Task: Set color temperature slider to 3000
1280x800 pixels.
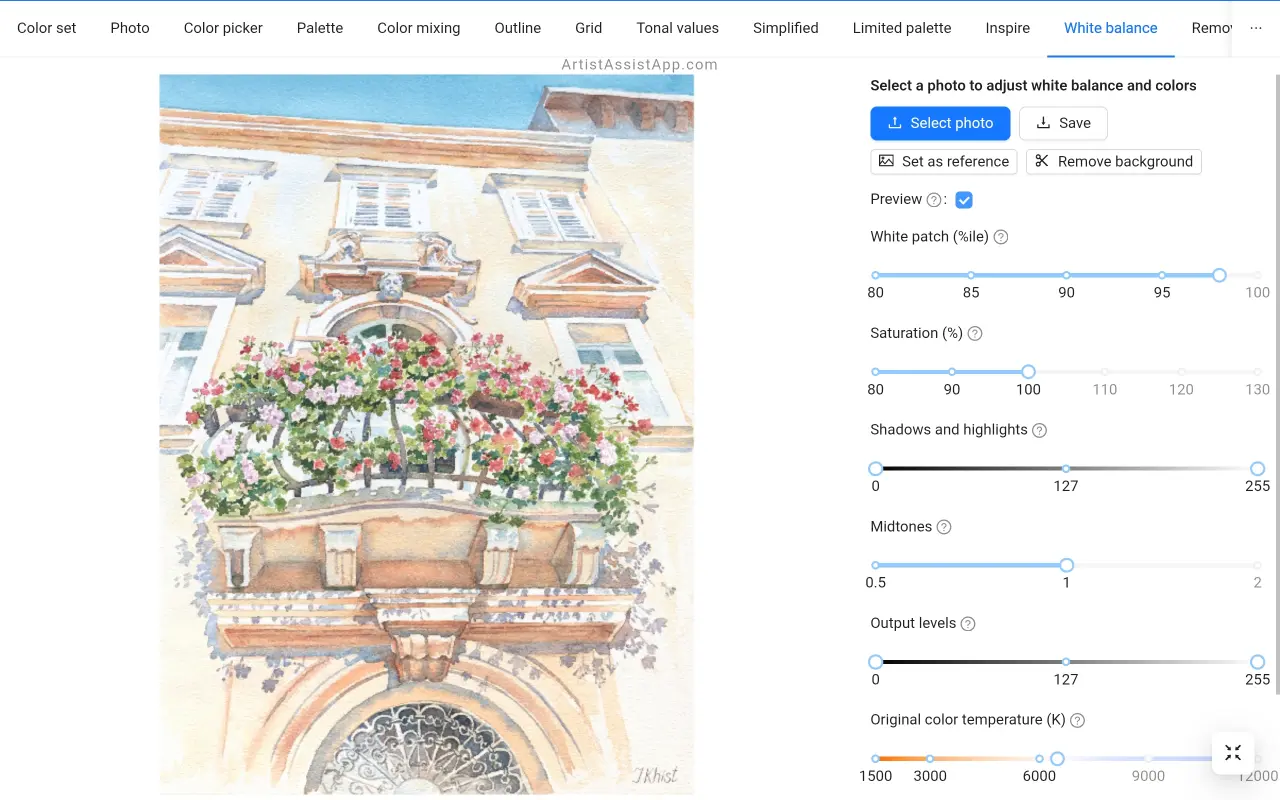Action: pyautogui.click(x=930, y=759)
